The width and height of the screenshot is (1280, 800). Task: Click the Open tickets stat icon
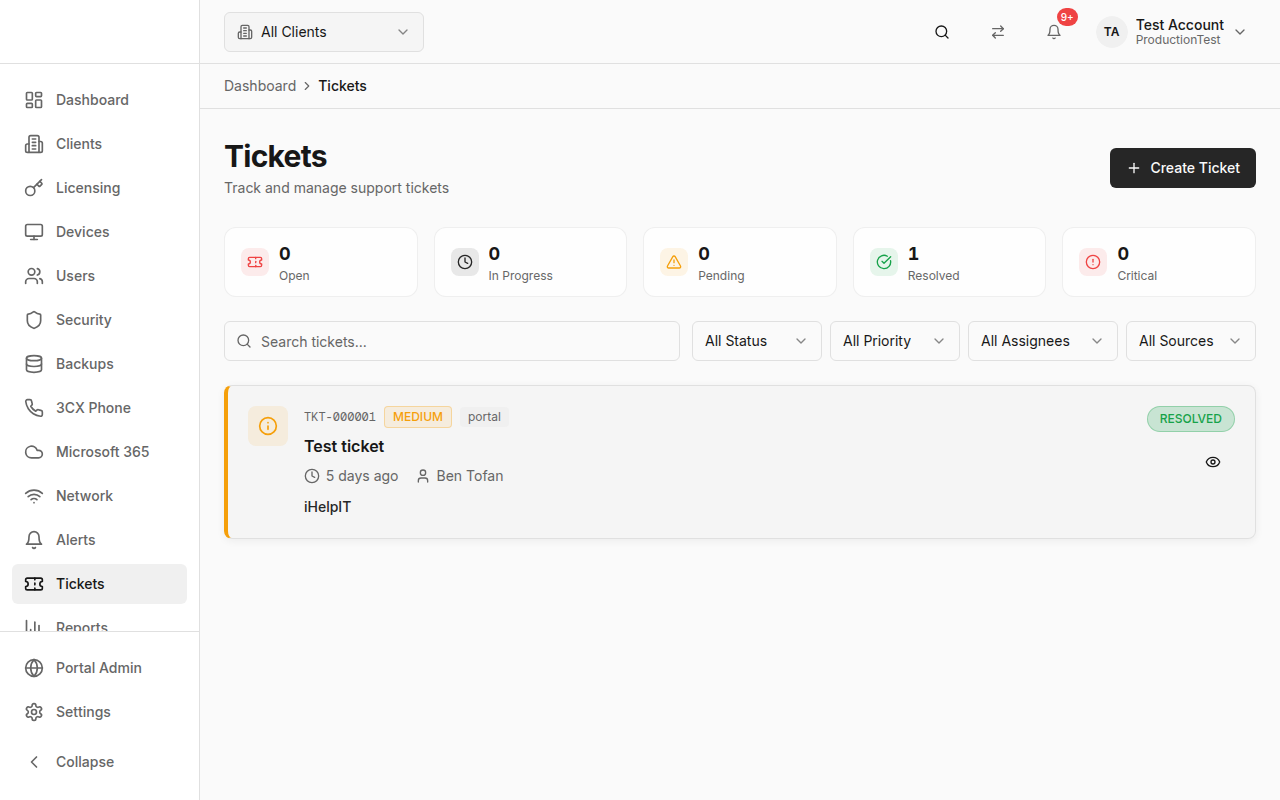click(255, 262)
